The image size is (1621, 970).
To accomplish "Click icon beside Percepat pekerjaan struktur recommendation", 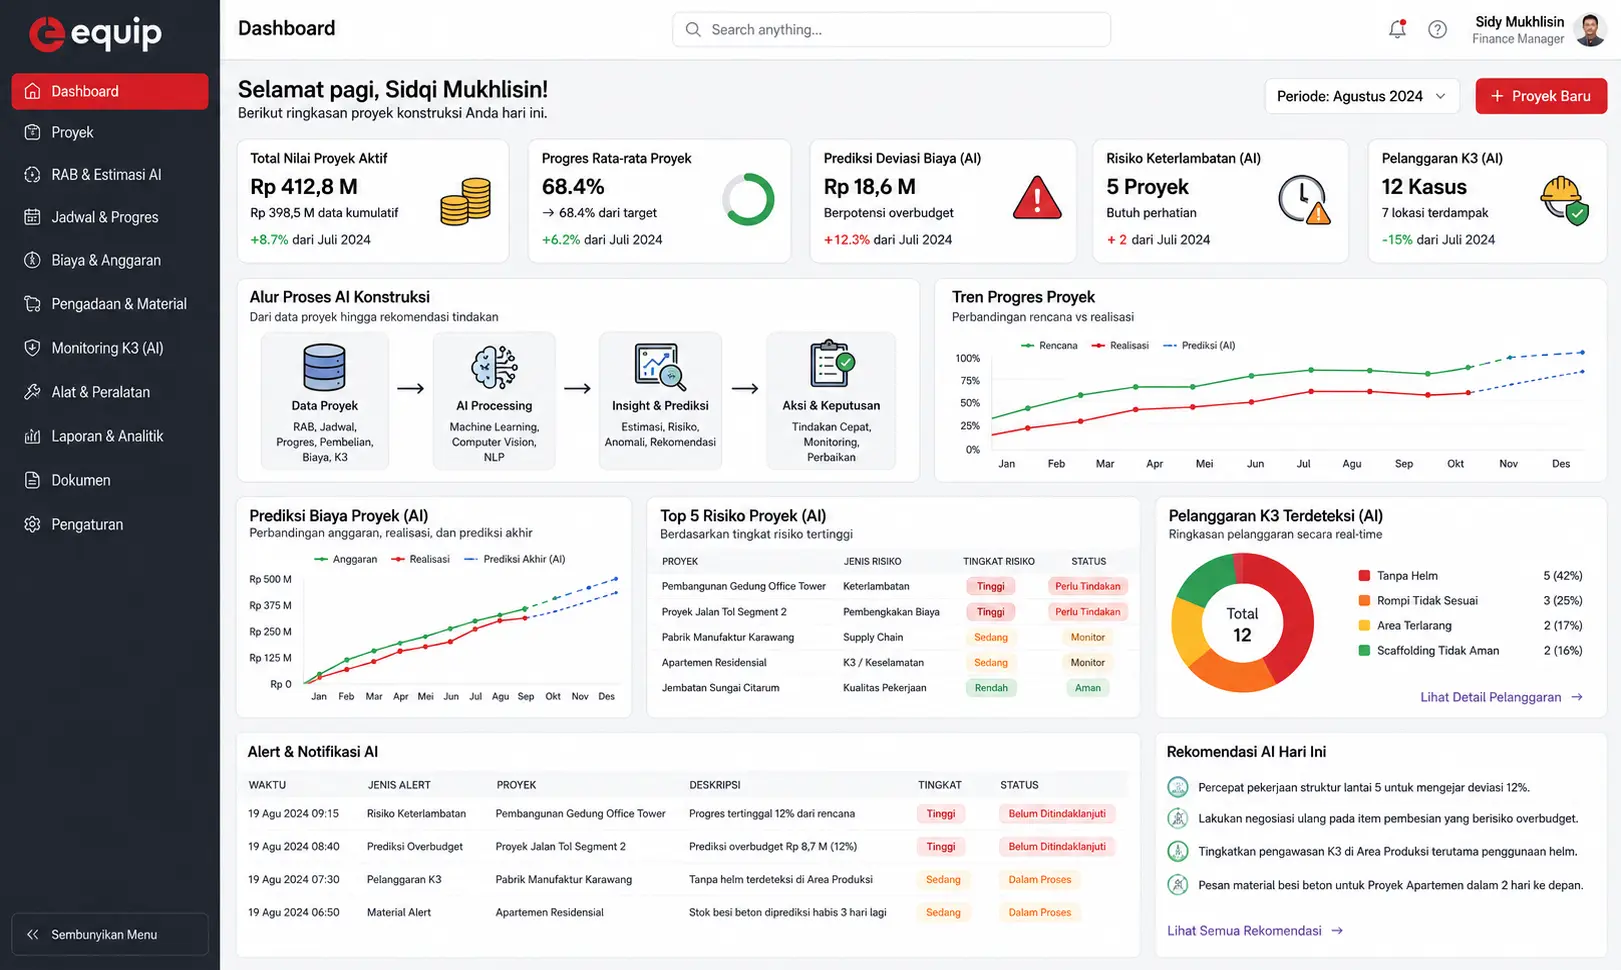I will [x=1178, y=787].
